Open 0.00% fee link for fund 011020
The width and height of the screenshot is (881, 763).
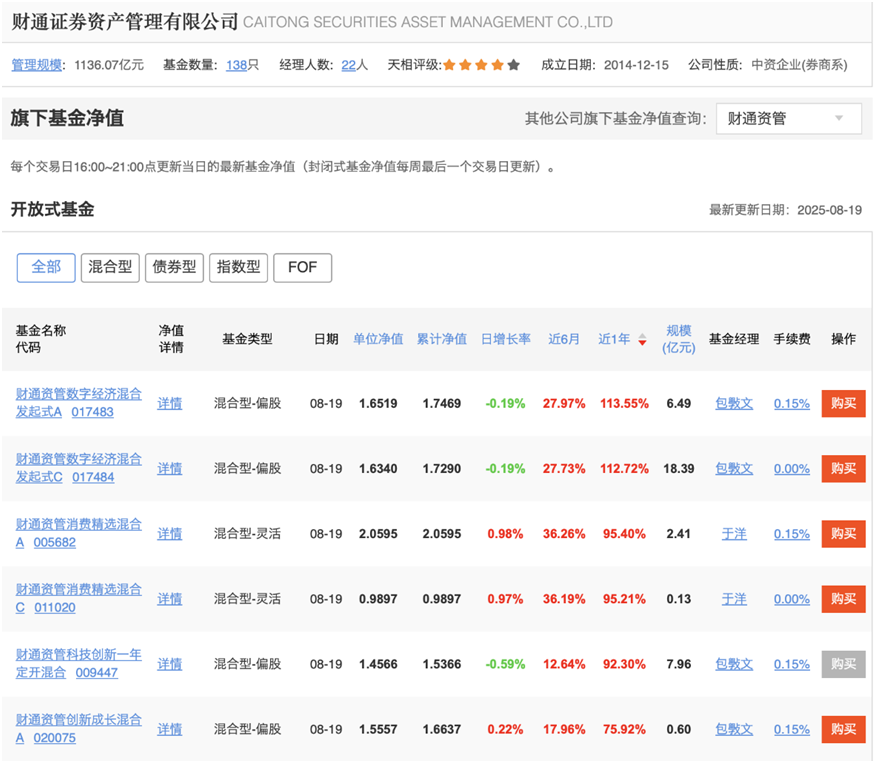(792, 600)
